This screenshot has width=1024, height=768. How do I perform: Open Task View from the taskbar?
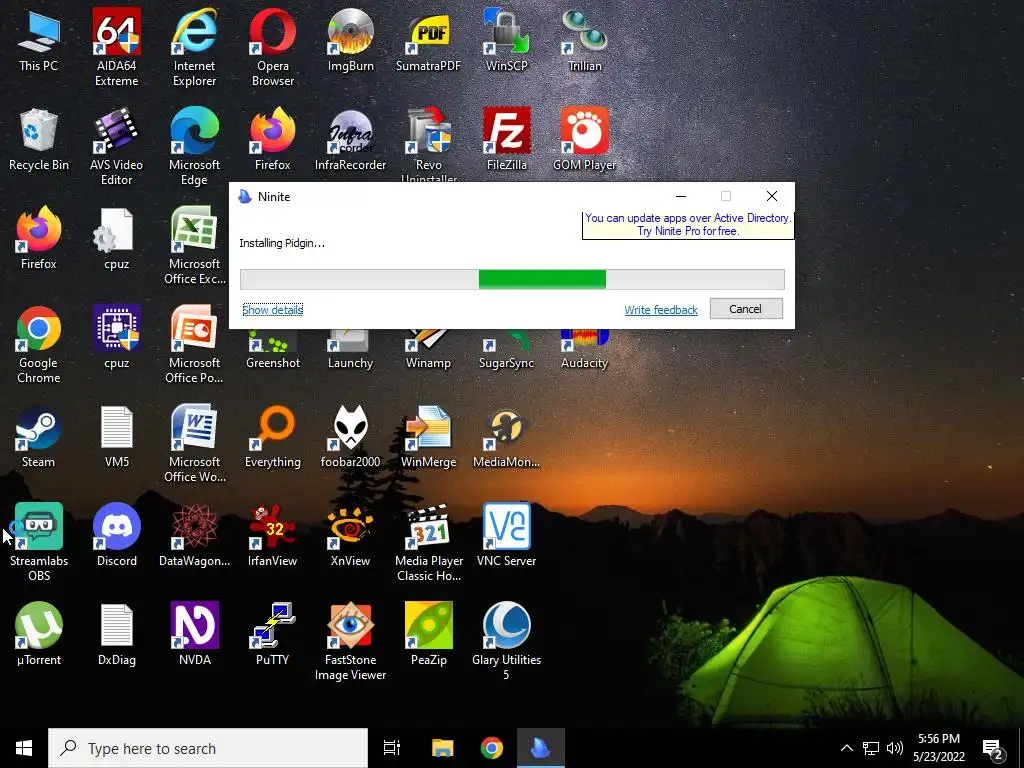(392, 748)
